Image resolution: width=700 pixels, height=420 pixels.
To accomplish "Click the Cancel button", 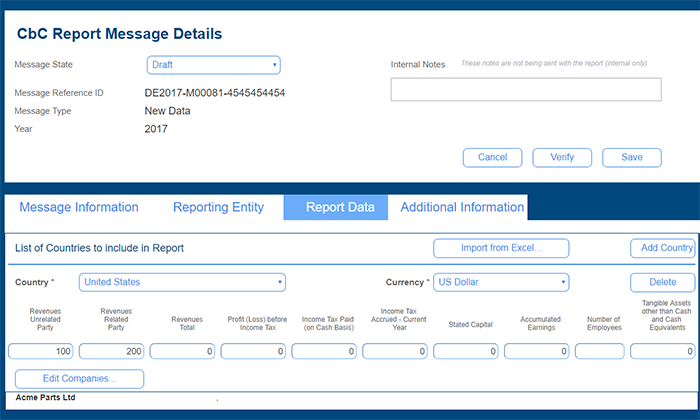I will pyautogui.click(x=492, y=157).
